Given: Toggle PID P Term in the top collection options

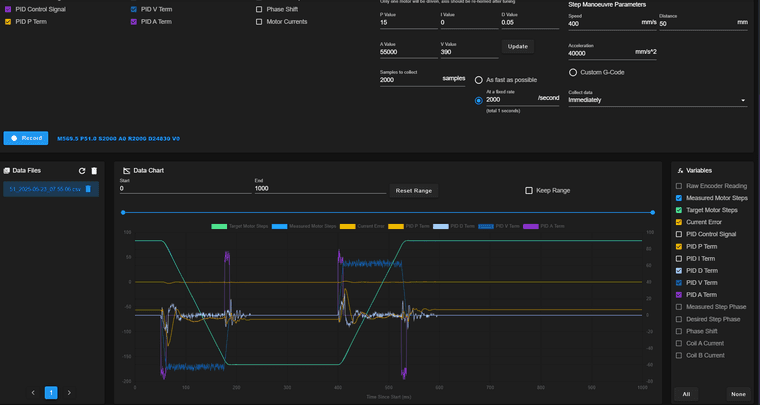Looking at the screenshot, I should (8, 22).
